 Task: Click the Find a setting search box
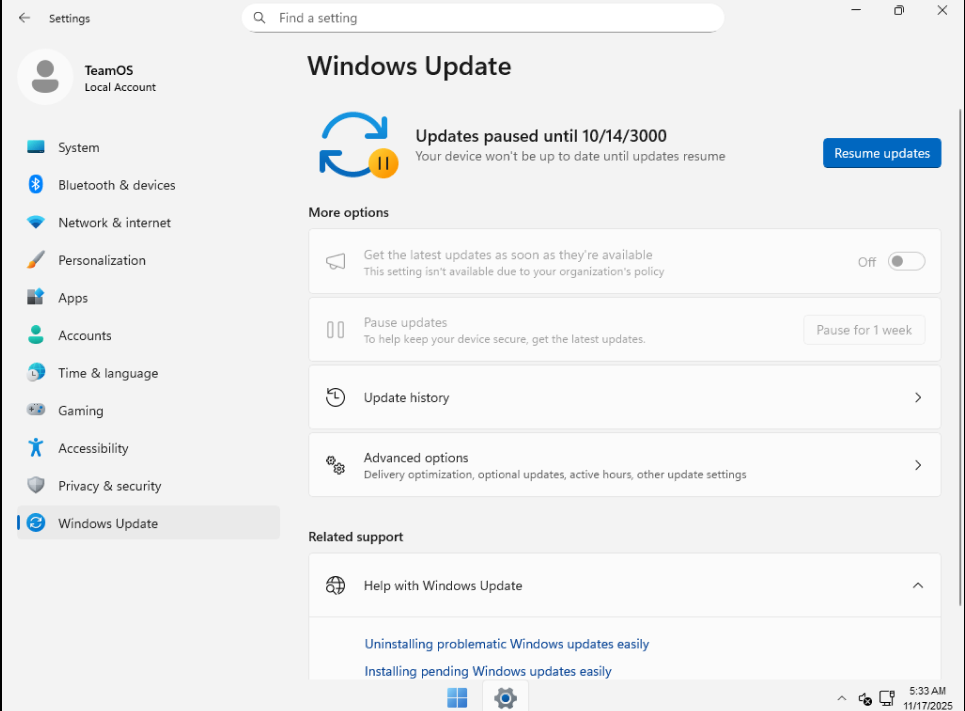point(483,18)
